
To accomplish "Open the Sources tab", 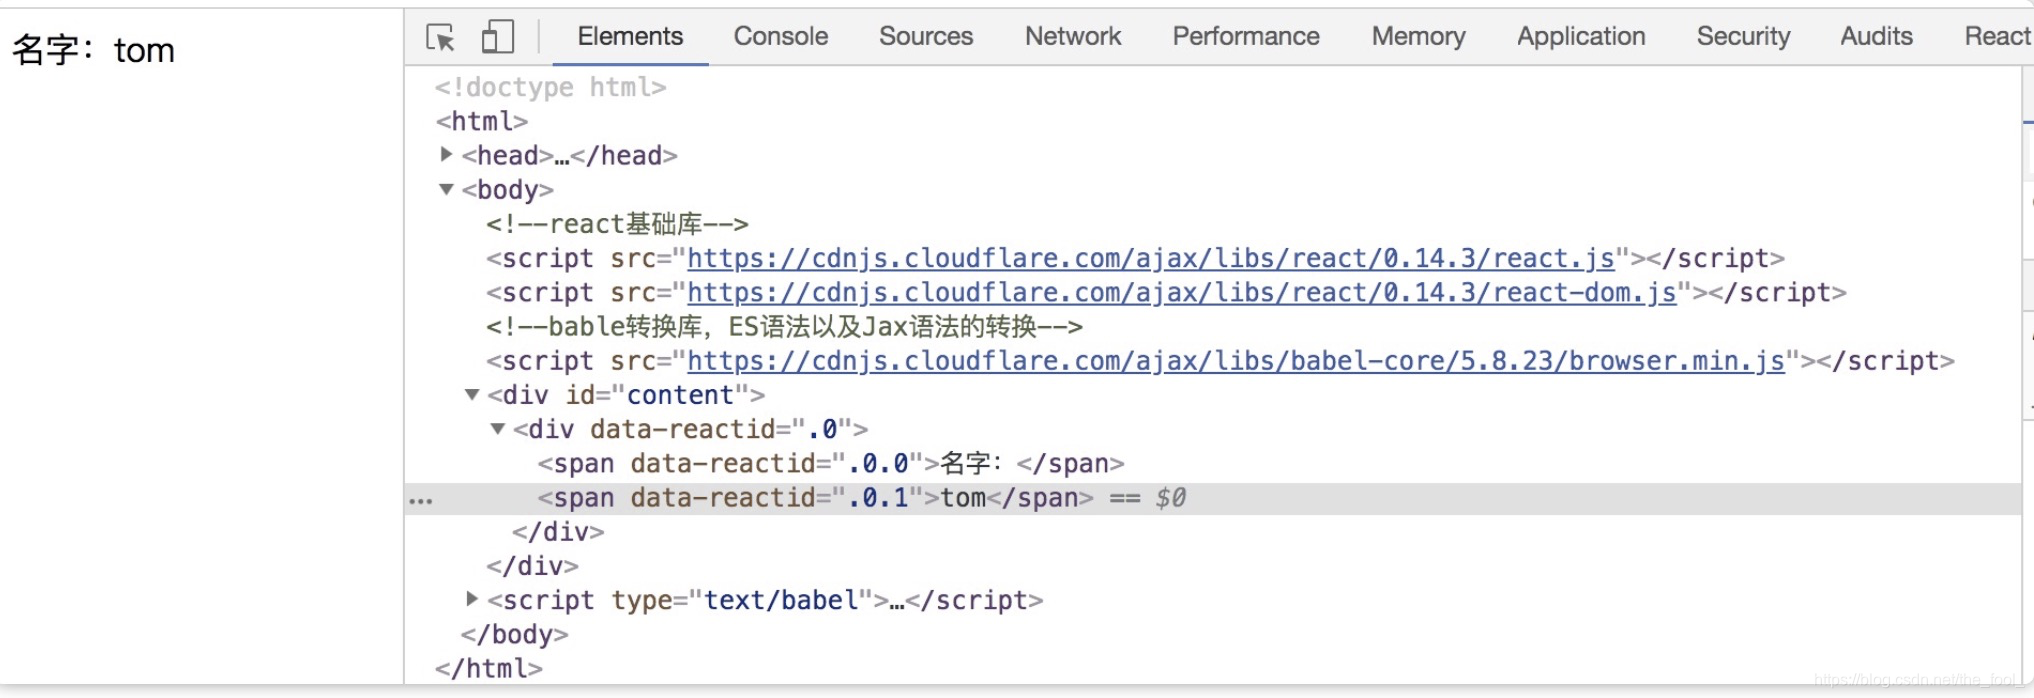I will point(926,37).
